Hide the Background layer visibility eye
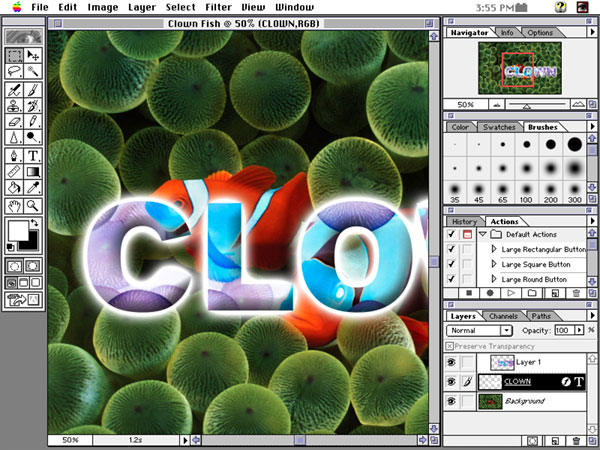Screen dimensions: 600x450 [x=450, y=400]
